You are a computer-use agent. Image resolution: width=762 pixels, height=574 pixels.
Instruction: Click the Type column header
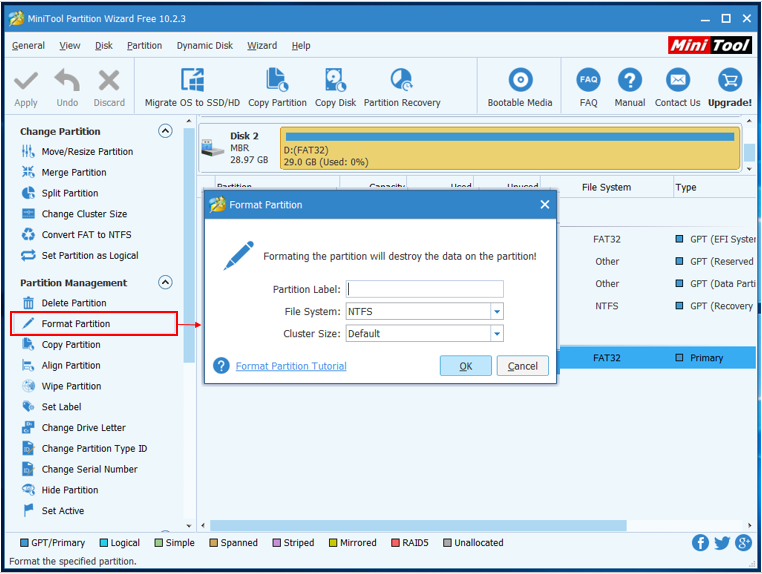[686, 188]
